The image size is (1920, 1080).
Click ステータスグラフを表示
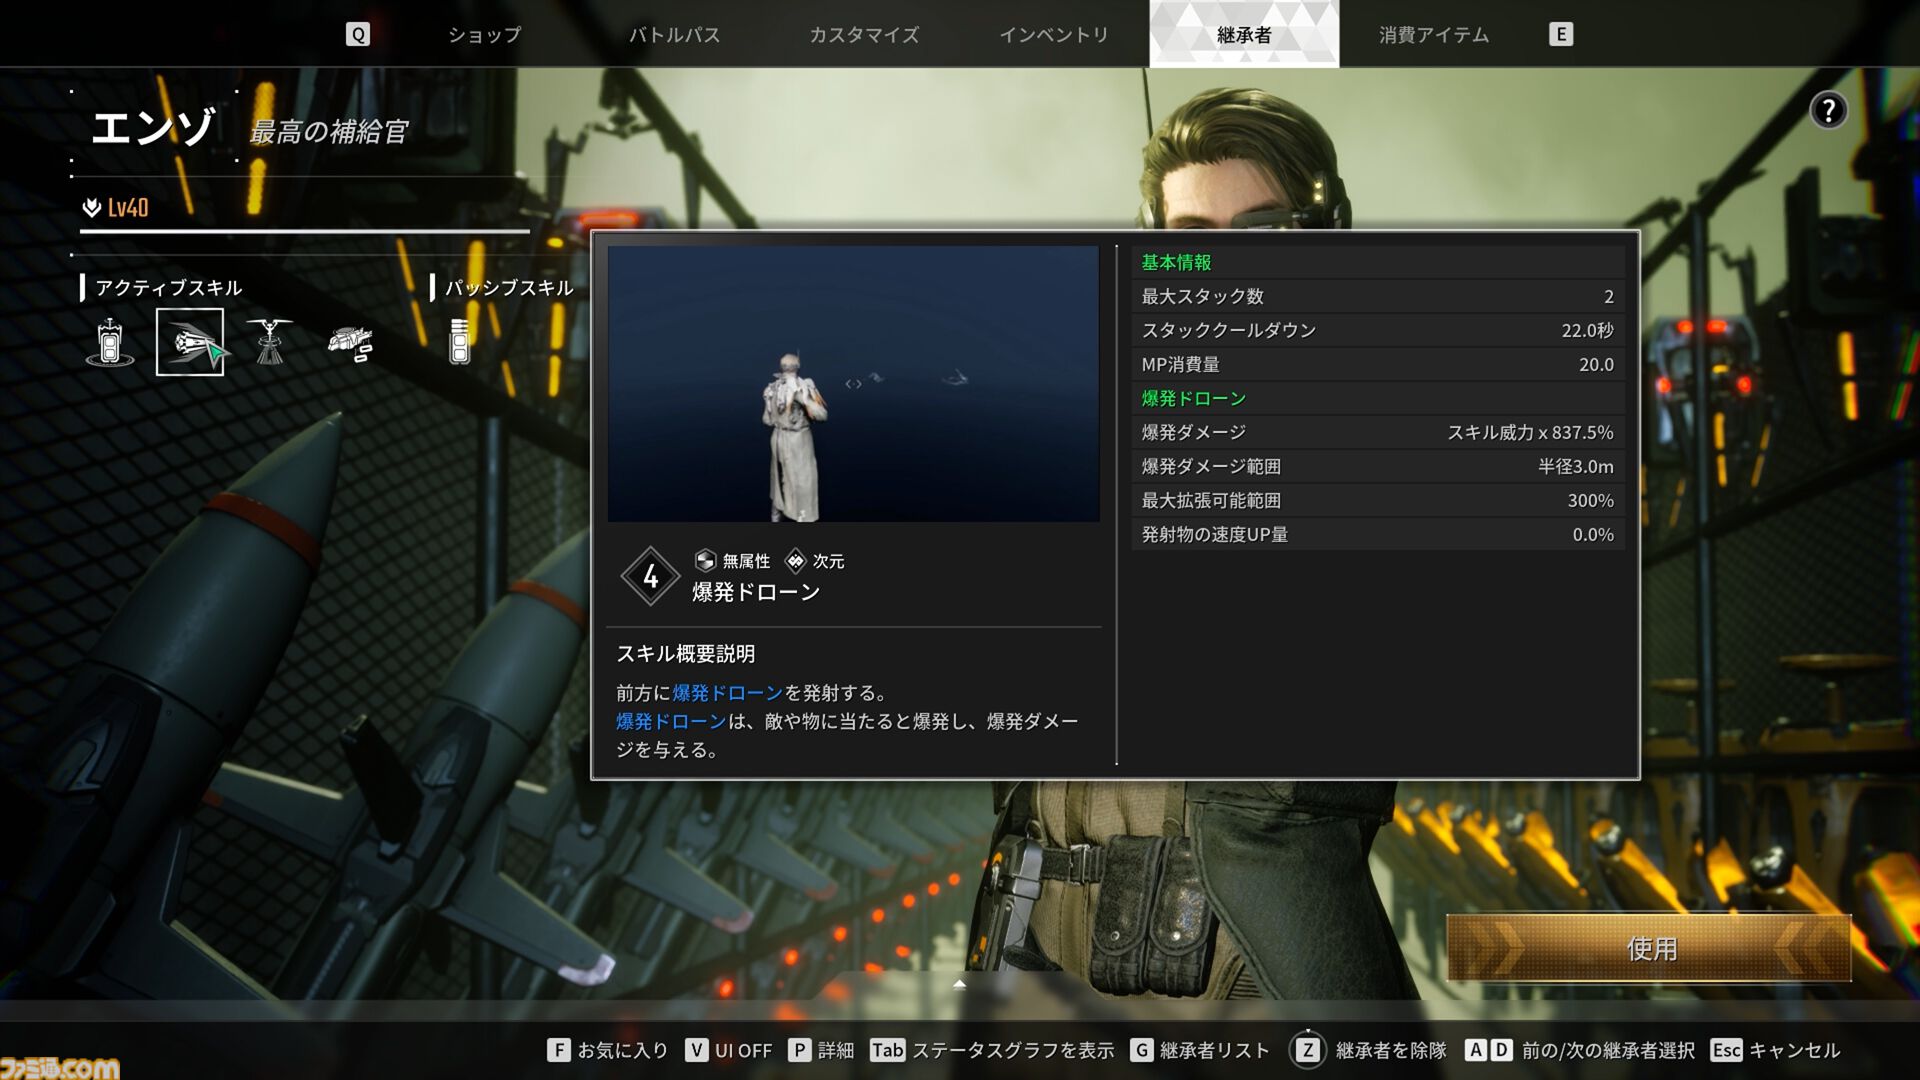click(1013, 1050)
